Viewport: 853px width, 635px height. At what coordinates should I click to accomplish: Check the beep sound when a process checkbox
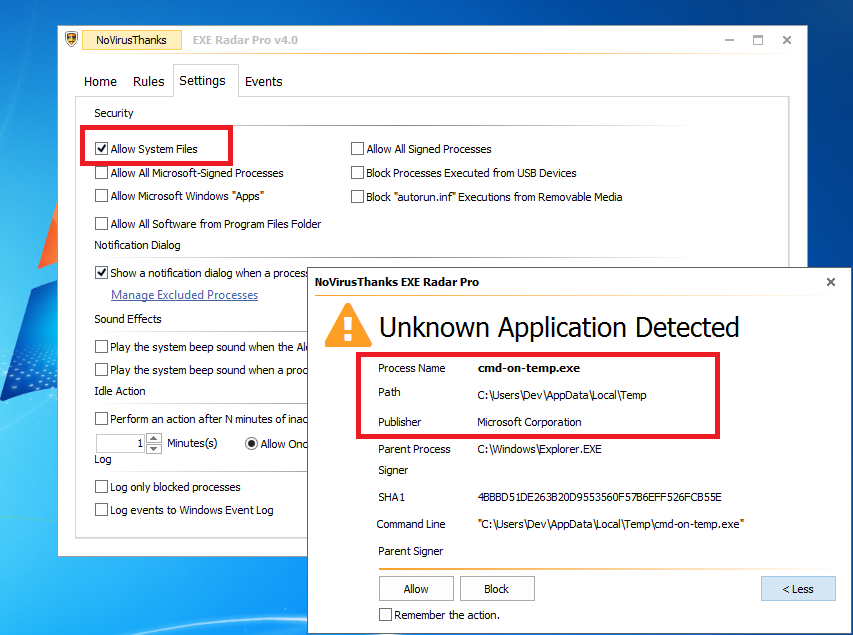[x=101, y=369]
